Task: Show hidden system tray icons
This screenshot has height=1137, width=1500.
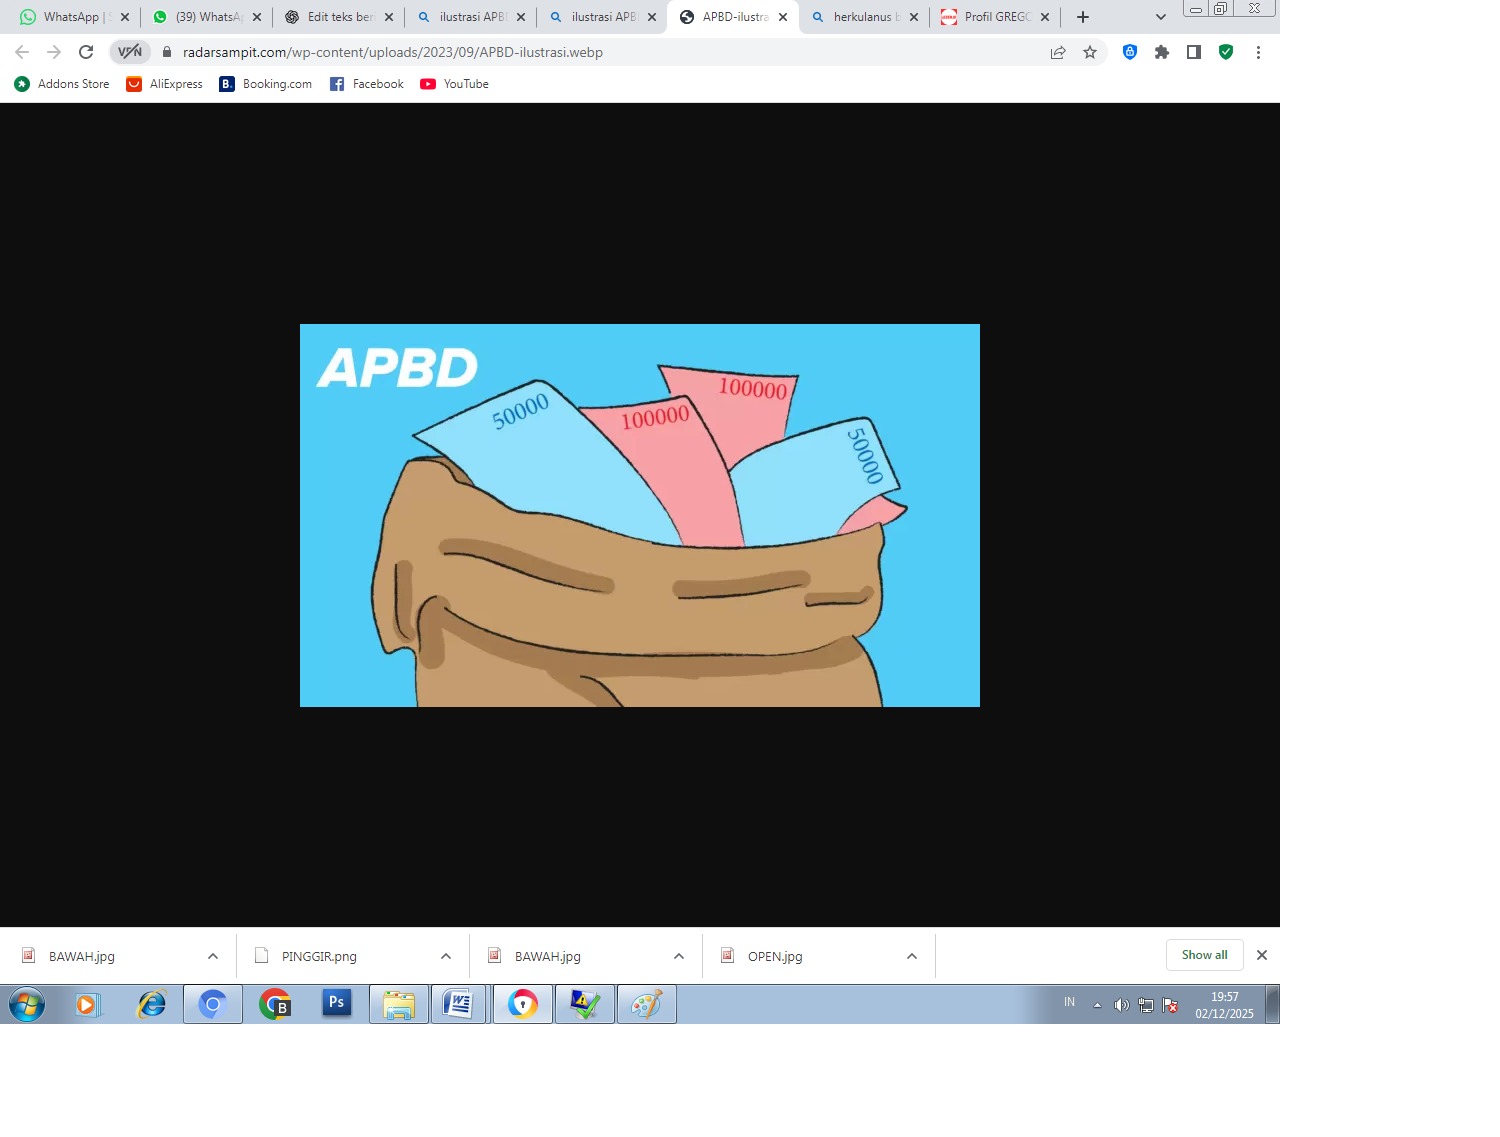Action: pyautogui.click(x=1097, y=1005)
